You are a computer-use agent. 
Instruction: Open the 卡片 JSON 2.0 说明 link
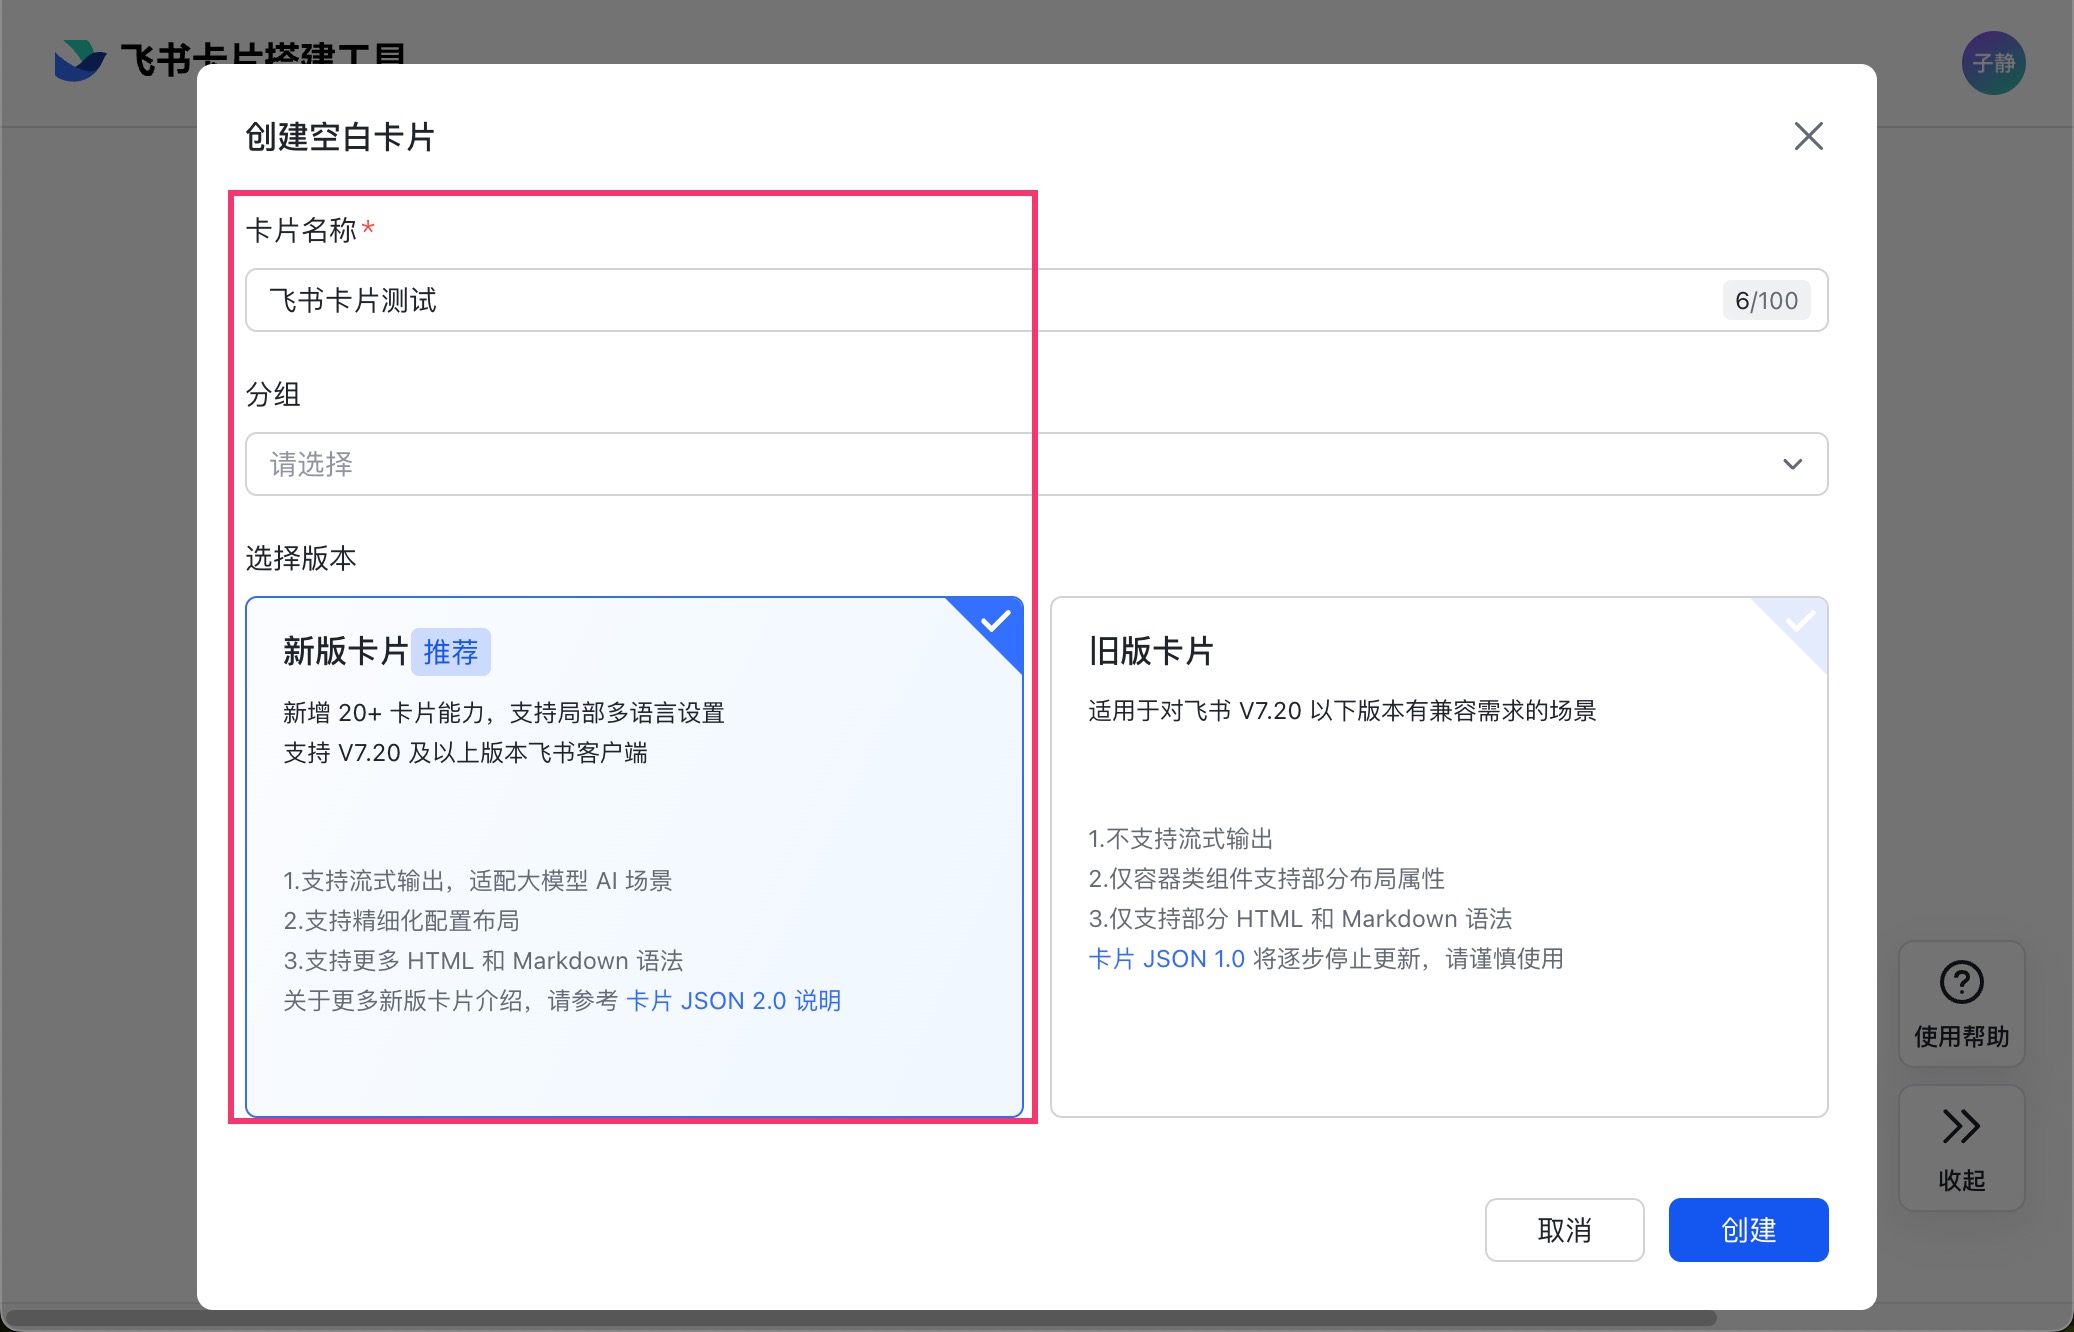[x=733, y=1001]
